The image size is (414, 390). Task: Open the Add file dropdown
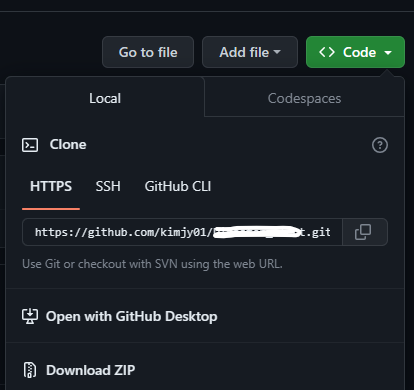(250, 52)
